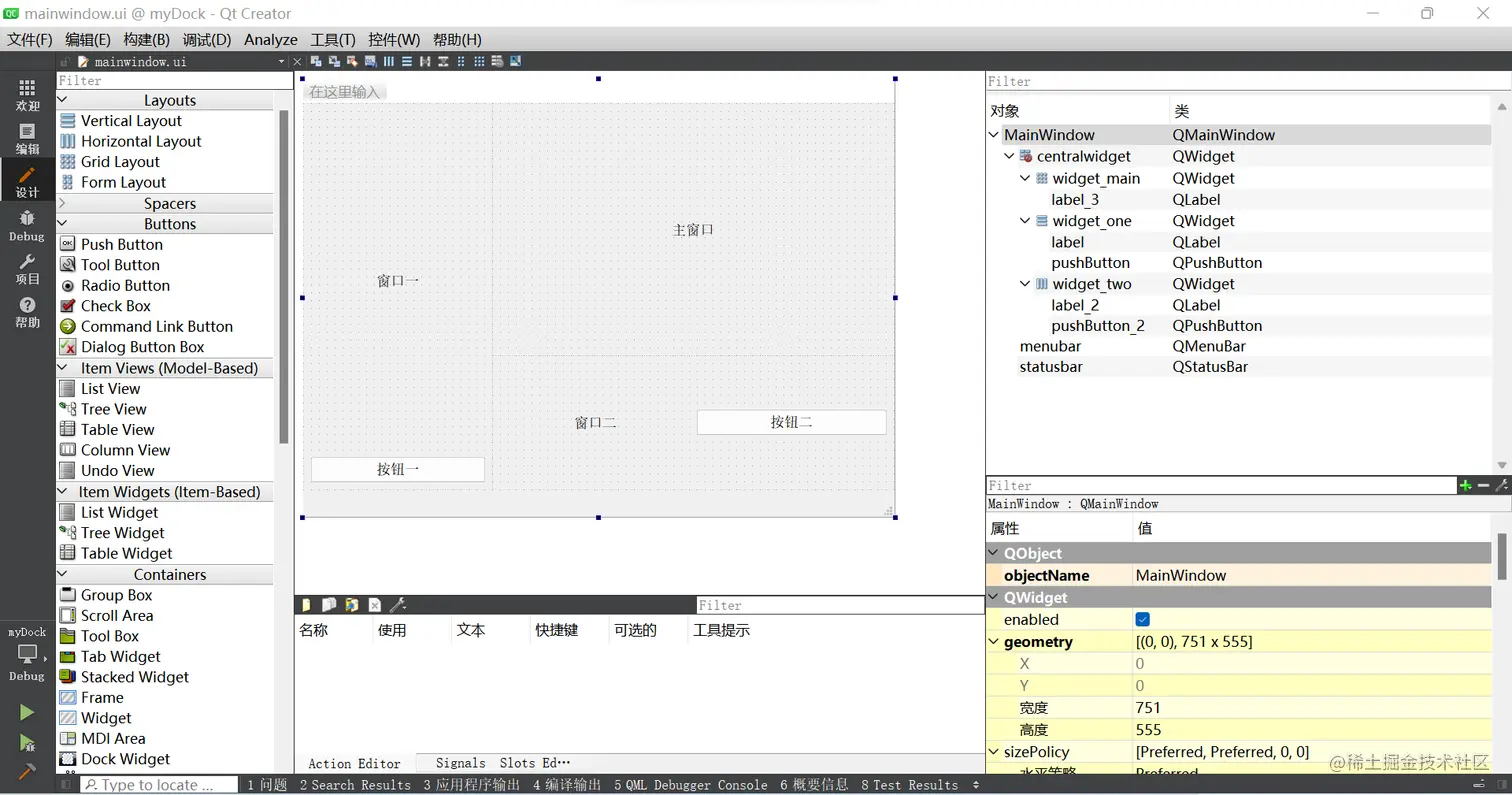The image size is (1512, 795).
Task: Click the wrench configure icon in Action Editor
Action: pyautogui.click(x=397, y=605)
